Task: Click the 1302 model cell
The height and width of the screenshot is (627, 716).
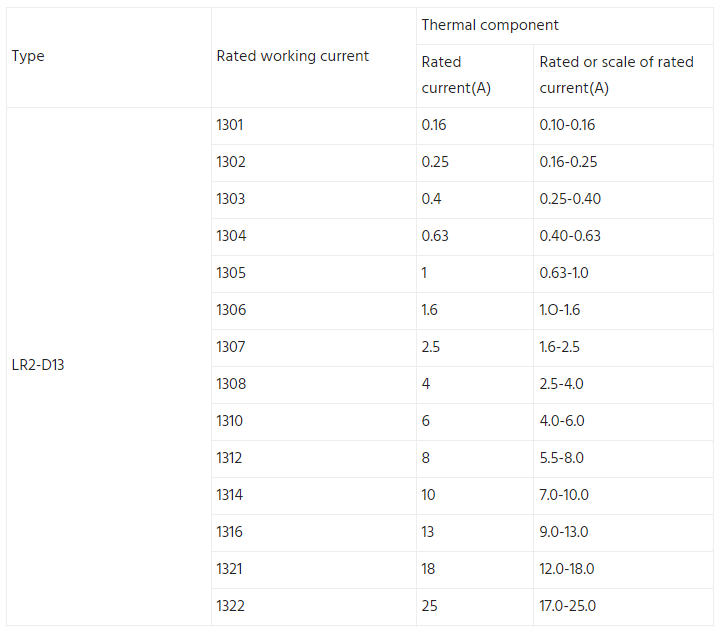Action: coord(314,163)
